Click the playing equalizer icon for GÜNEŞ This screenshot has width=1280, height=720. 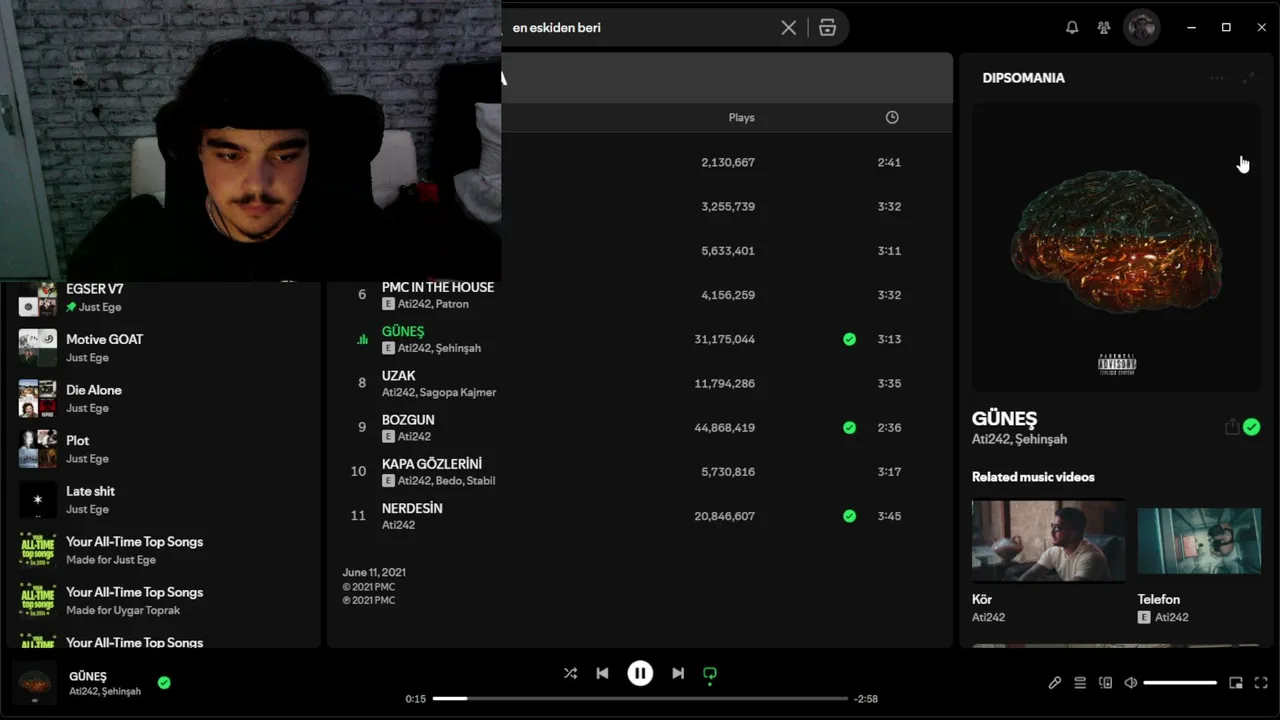(x=362, y=339)
